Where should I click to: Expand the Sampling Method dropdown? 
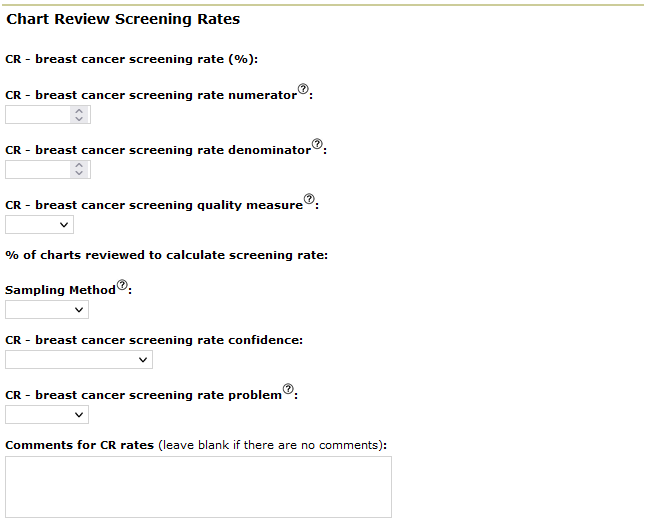coord(47,310)
